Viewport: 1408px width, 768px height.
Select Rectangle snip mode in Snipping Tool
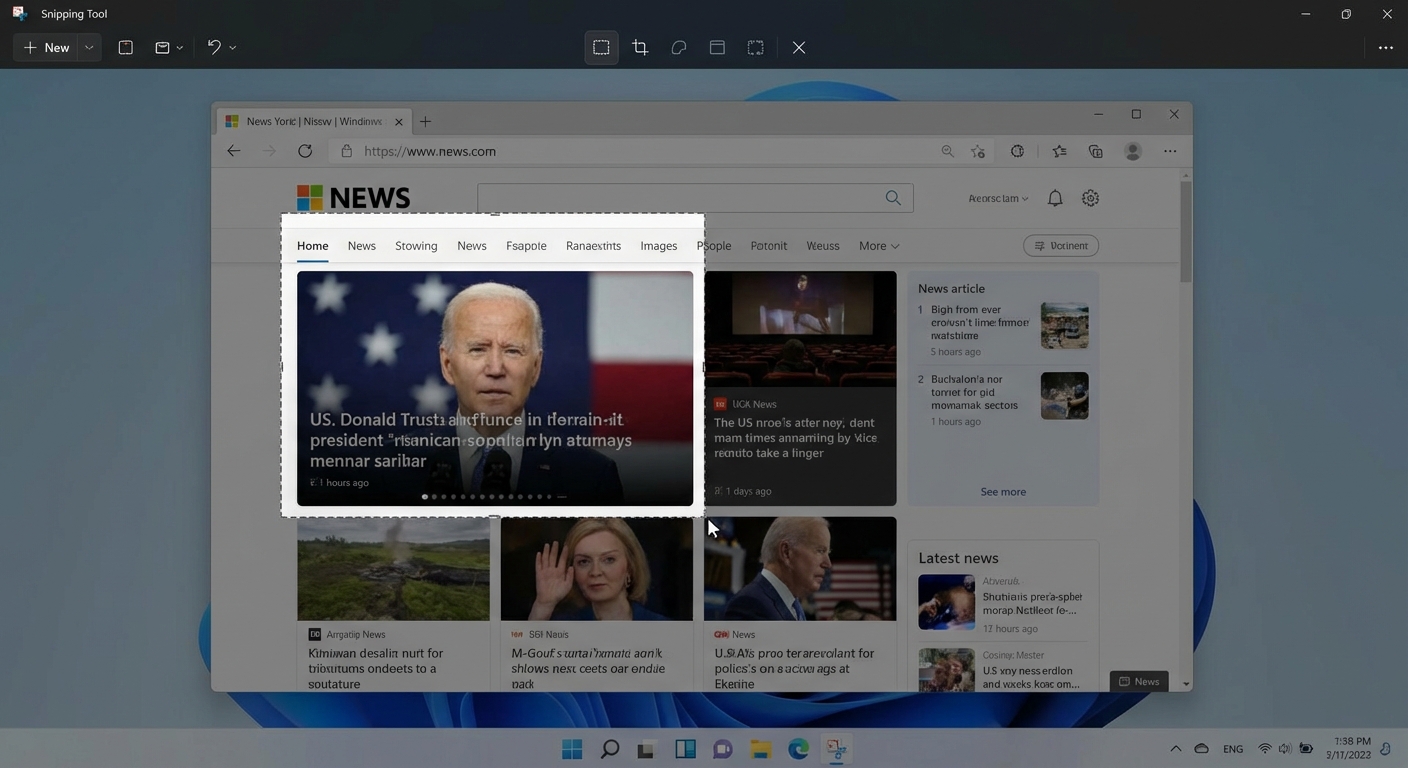[600, 47]
